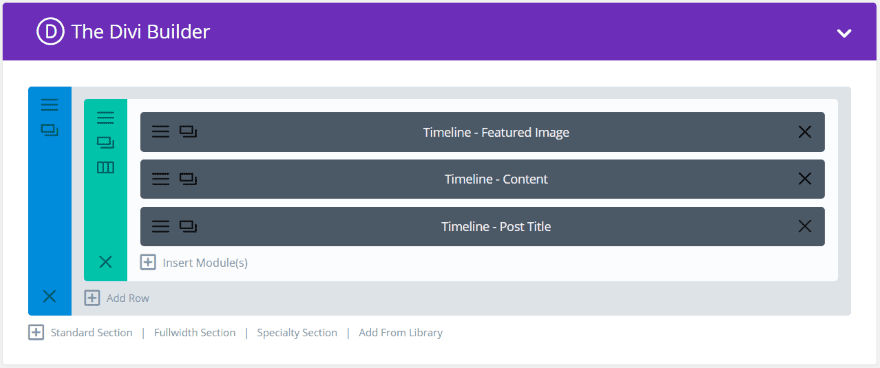Click the Insert Module(s) link
Screen dimensions: 880x368
pos(205,263)
